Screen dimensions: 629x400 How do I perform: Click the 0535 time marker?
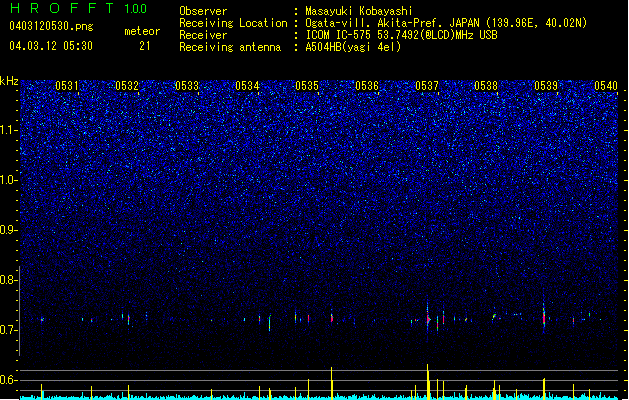(x=307, y=86)
